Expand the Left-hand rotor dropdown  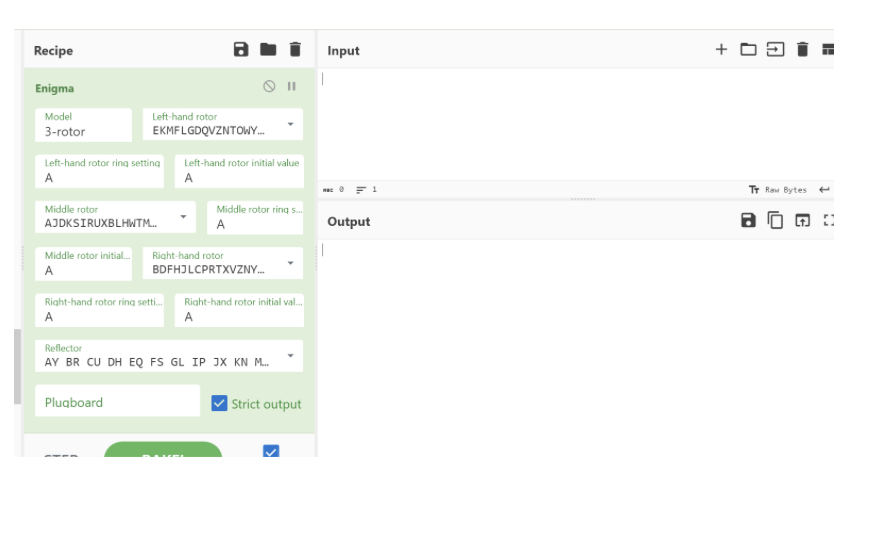point(290,125)
